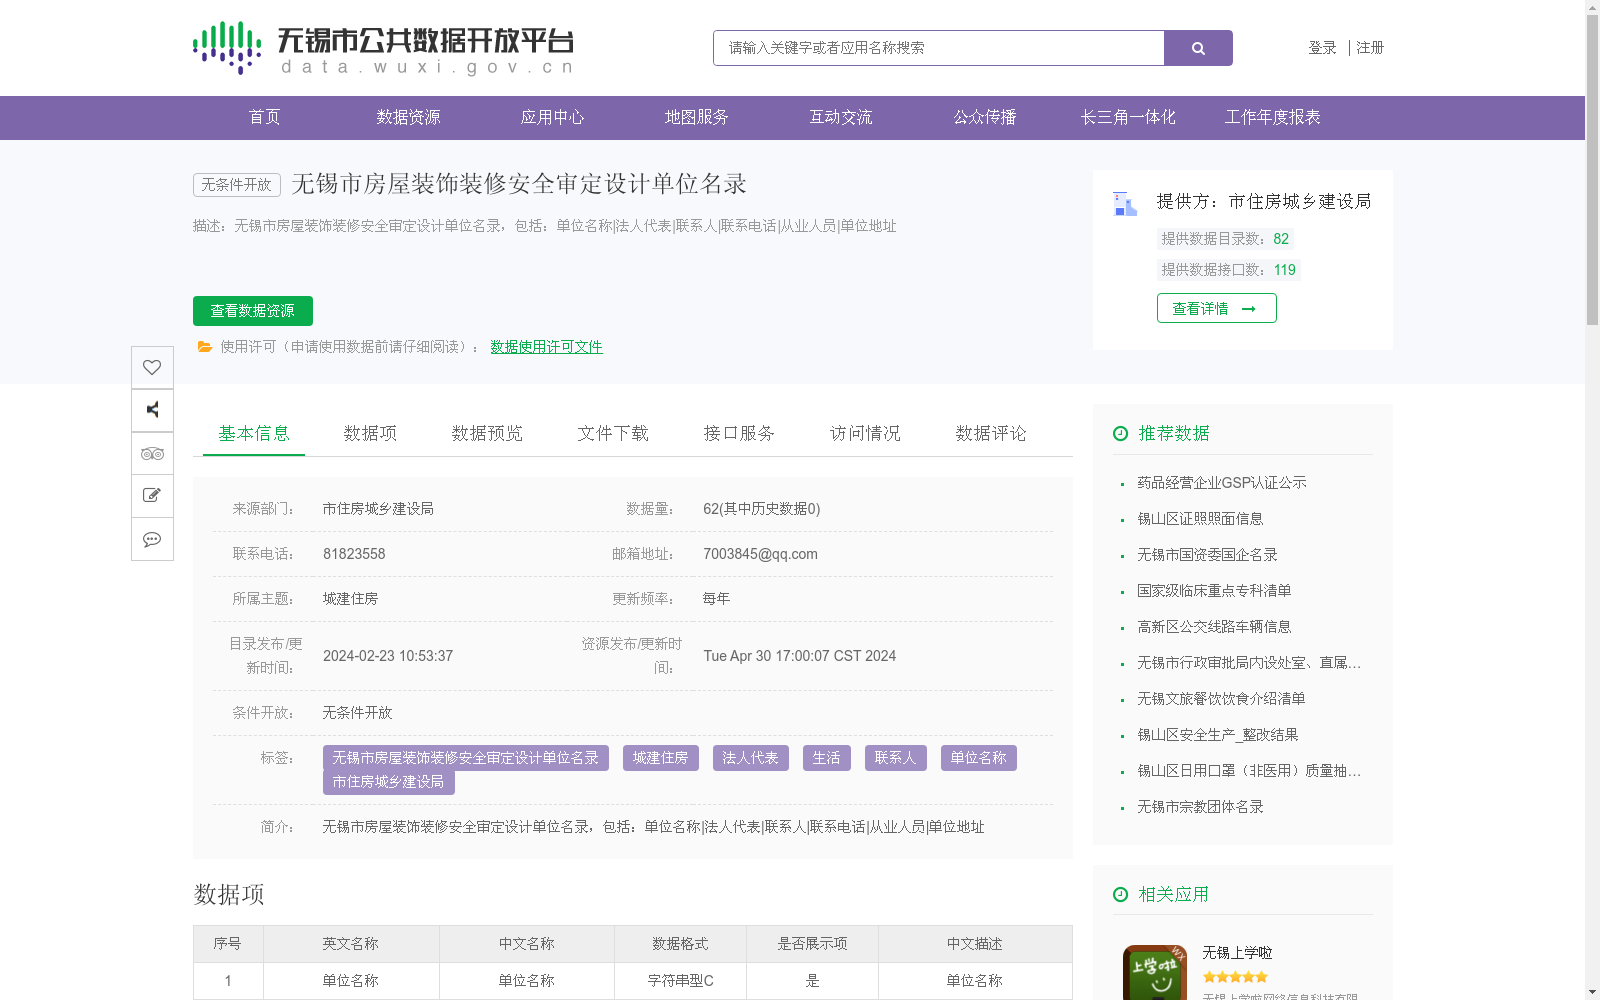The width and height of the screenshot is (1600, 1000).
Task: Click the 相关应用 clock icon
Action: (x=1121, y=895)
